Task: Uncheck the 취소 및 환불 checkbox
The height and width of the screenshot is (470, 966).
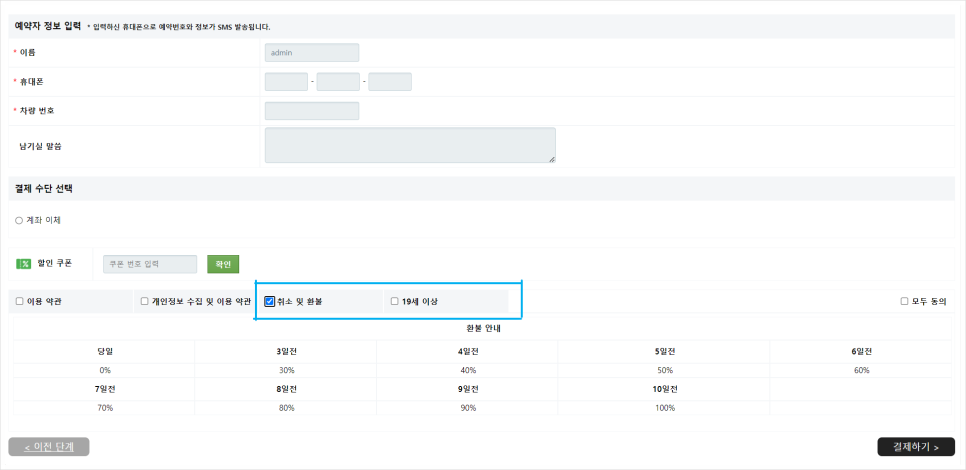Action: tap(269, 301)
